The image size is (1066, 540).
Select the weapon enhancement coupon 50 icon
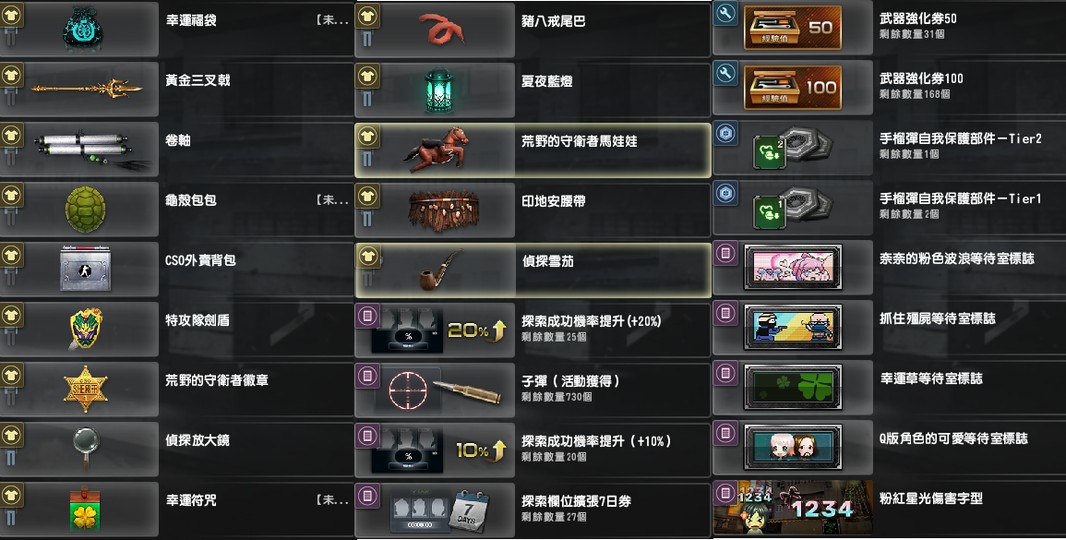click(793, 28)
